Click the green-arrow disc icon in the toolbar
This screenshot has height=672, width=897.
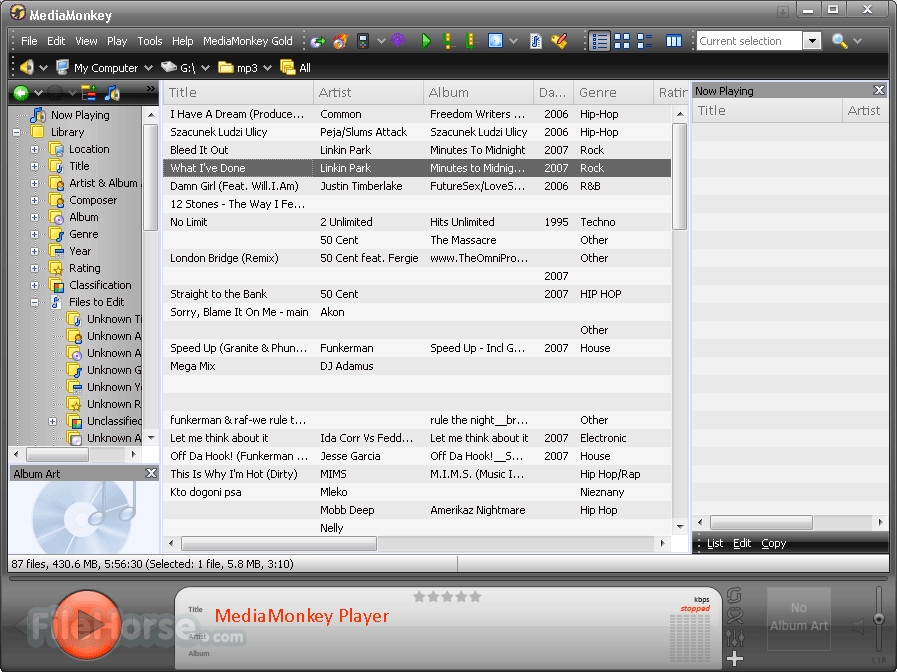[x=318, y=41]
